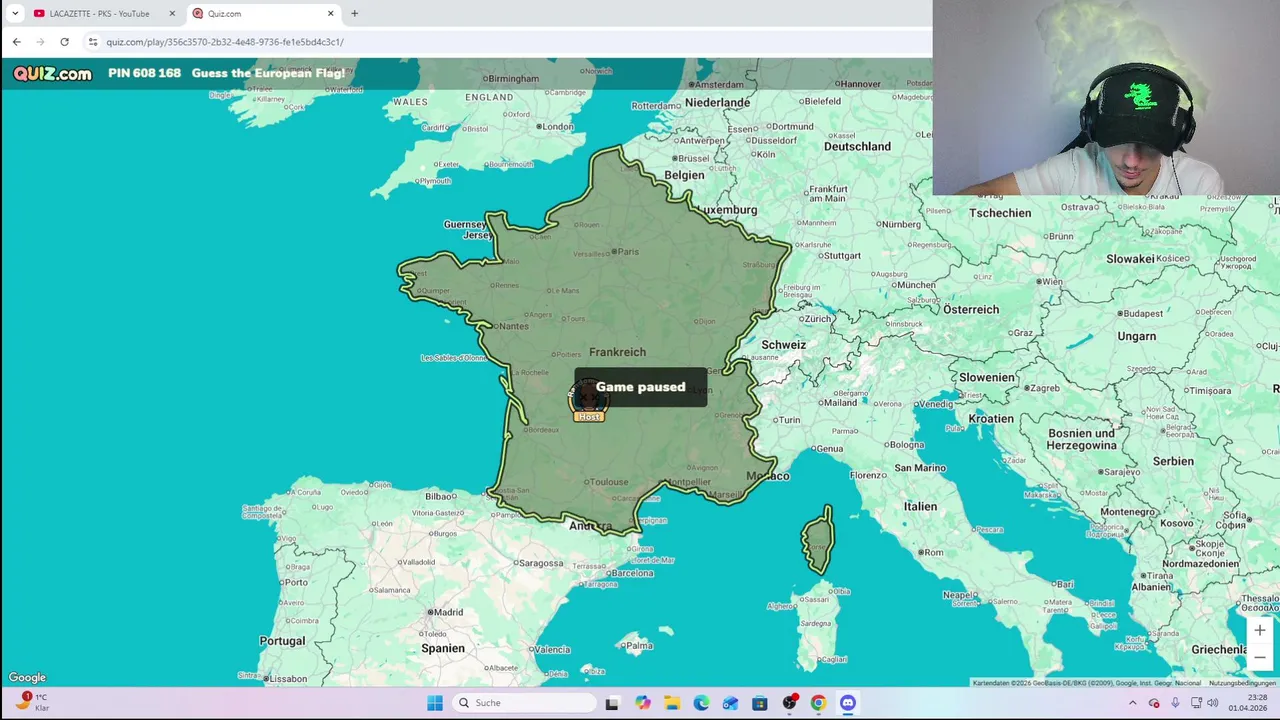Screen dimensions: 1280x720
Task: Click the London city label
Action: click(x=555, y=127)
